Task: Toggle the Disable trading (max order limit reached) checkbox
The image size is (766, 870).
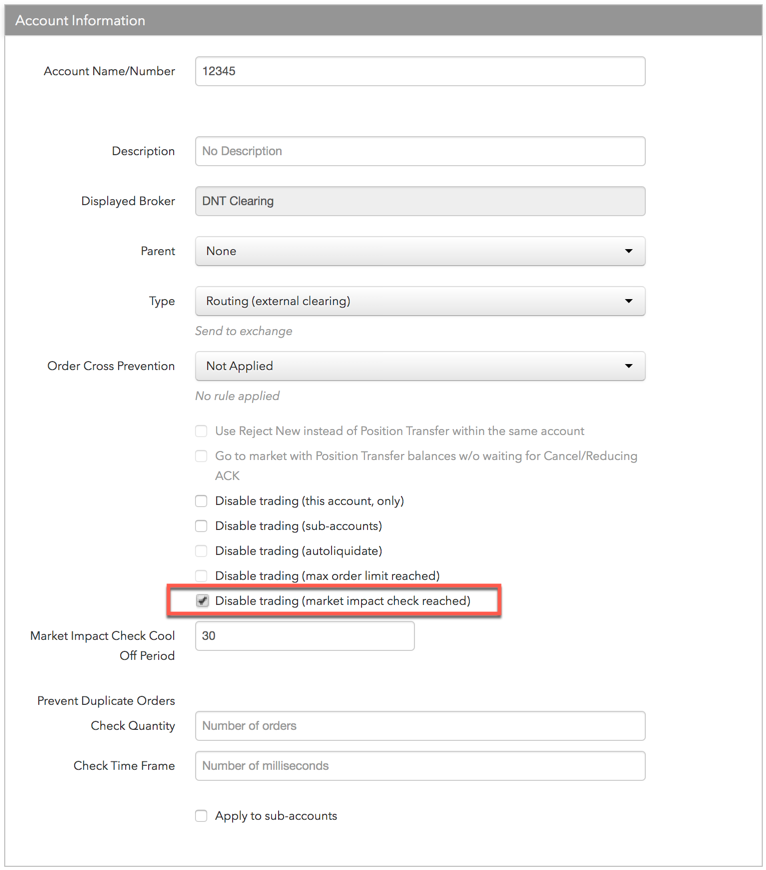Action: coord(201,576)
